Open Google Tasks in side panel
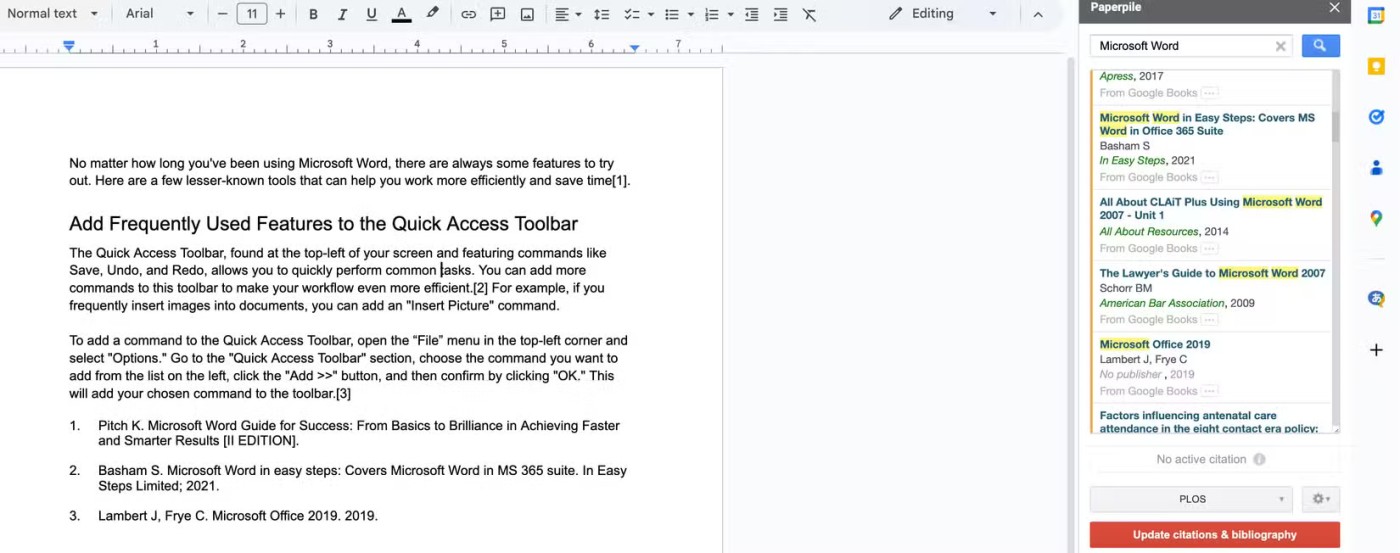The width and height of the screenshot is (1400, 553). pyautogui.click(x=1376, y=117)
